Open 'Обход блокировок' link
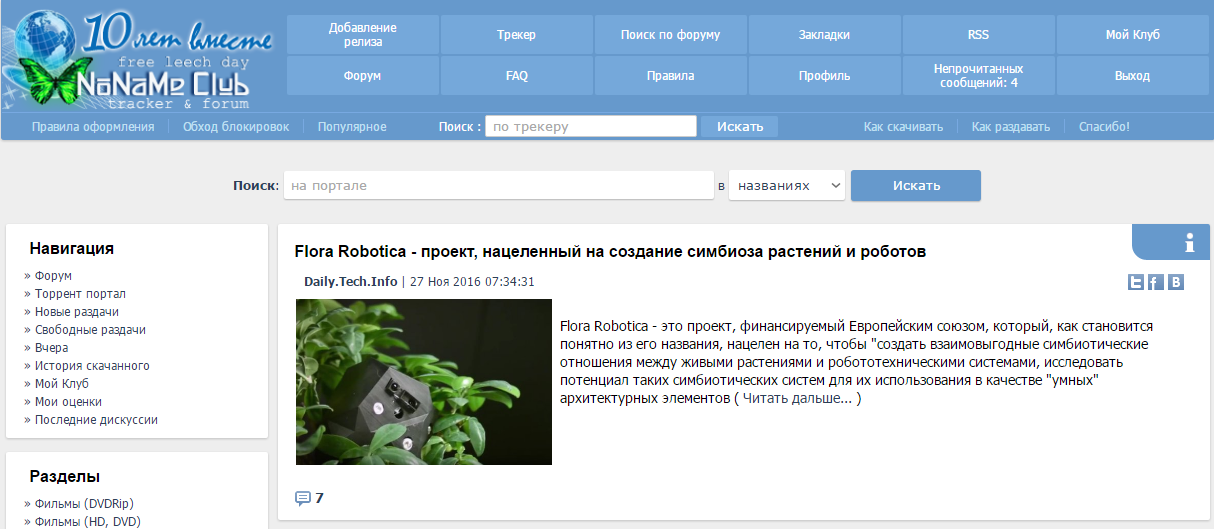 click(x=236, y=127)
